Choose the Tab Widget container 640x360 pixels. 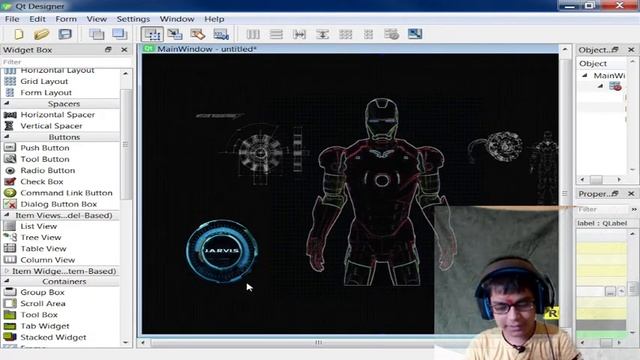click(45, 326)
